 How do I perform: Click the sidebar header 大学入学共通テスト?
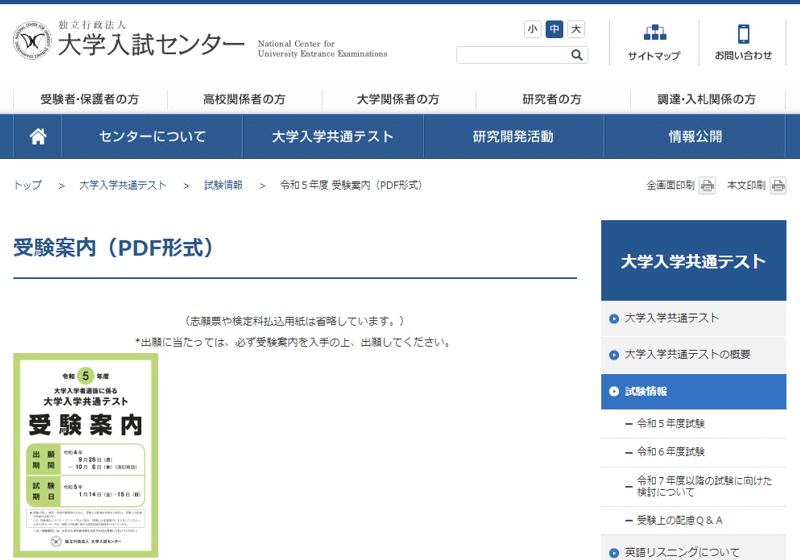[x=693, y=261]
